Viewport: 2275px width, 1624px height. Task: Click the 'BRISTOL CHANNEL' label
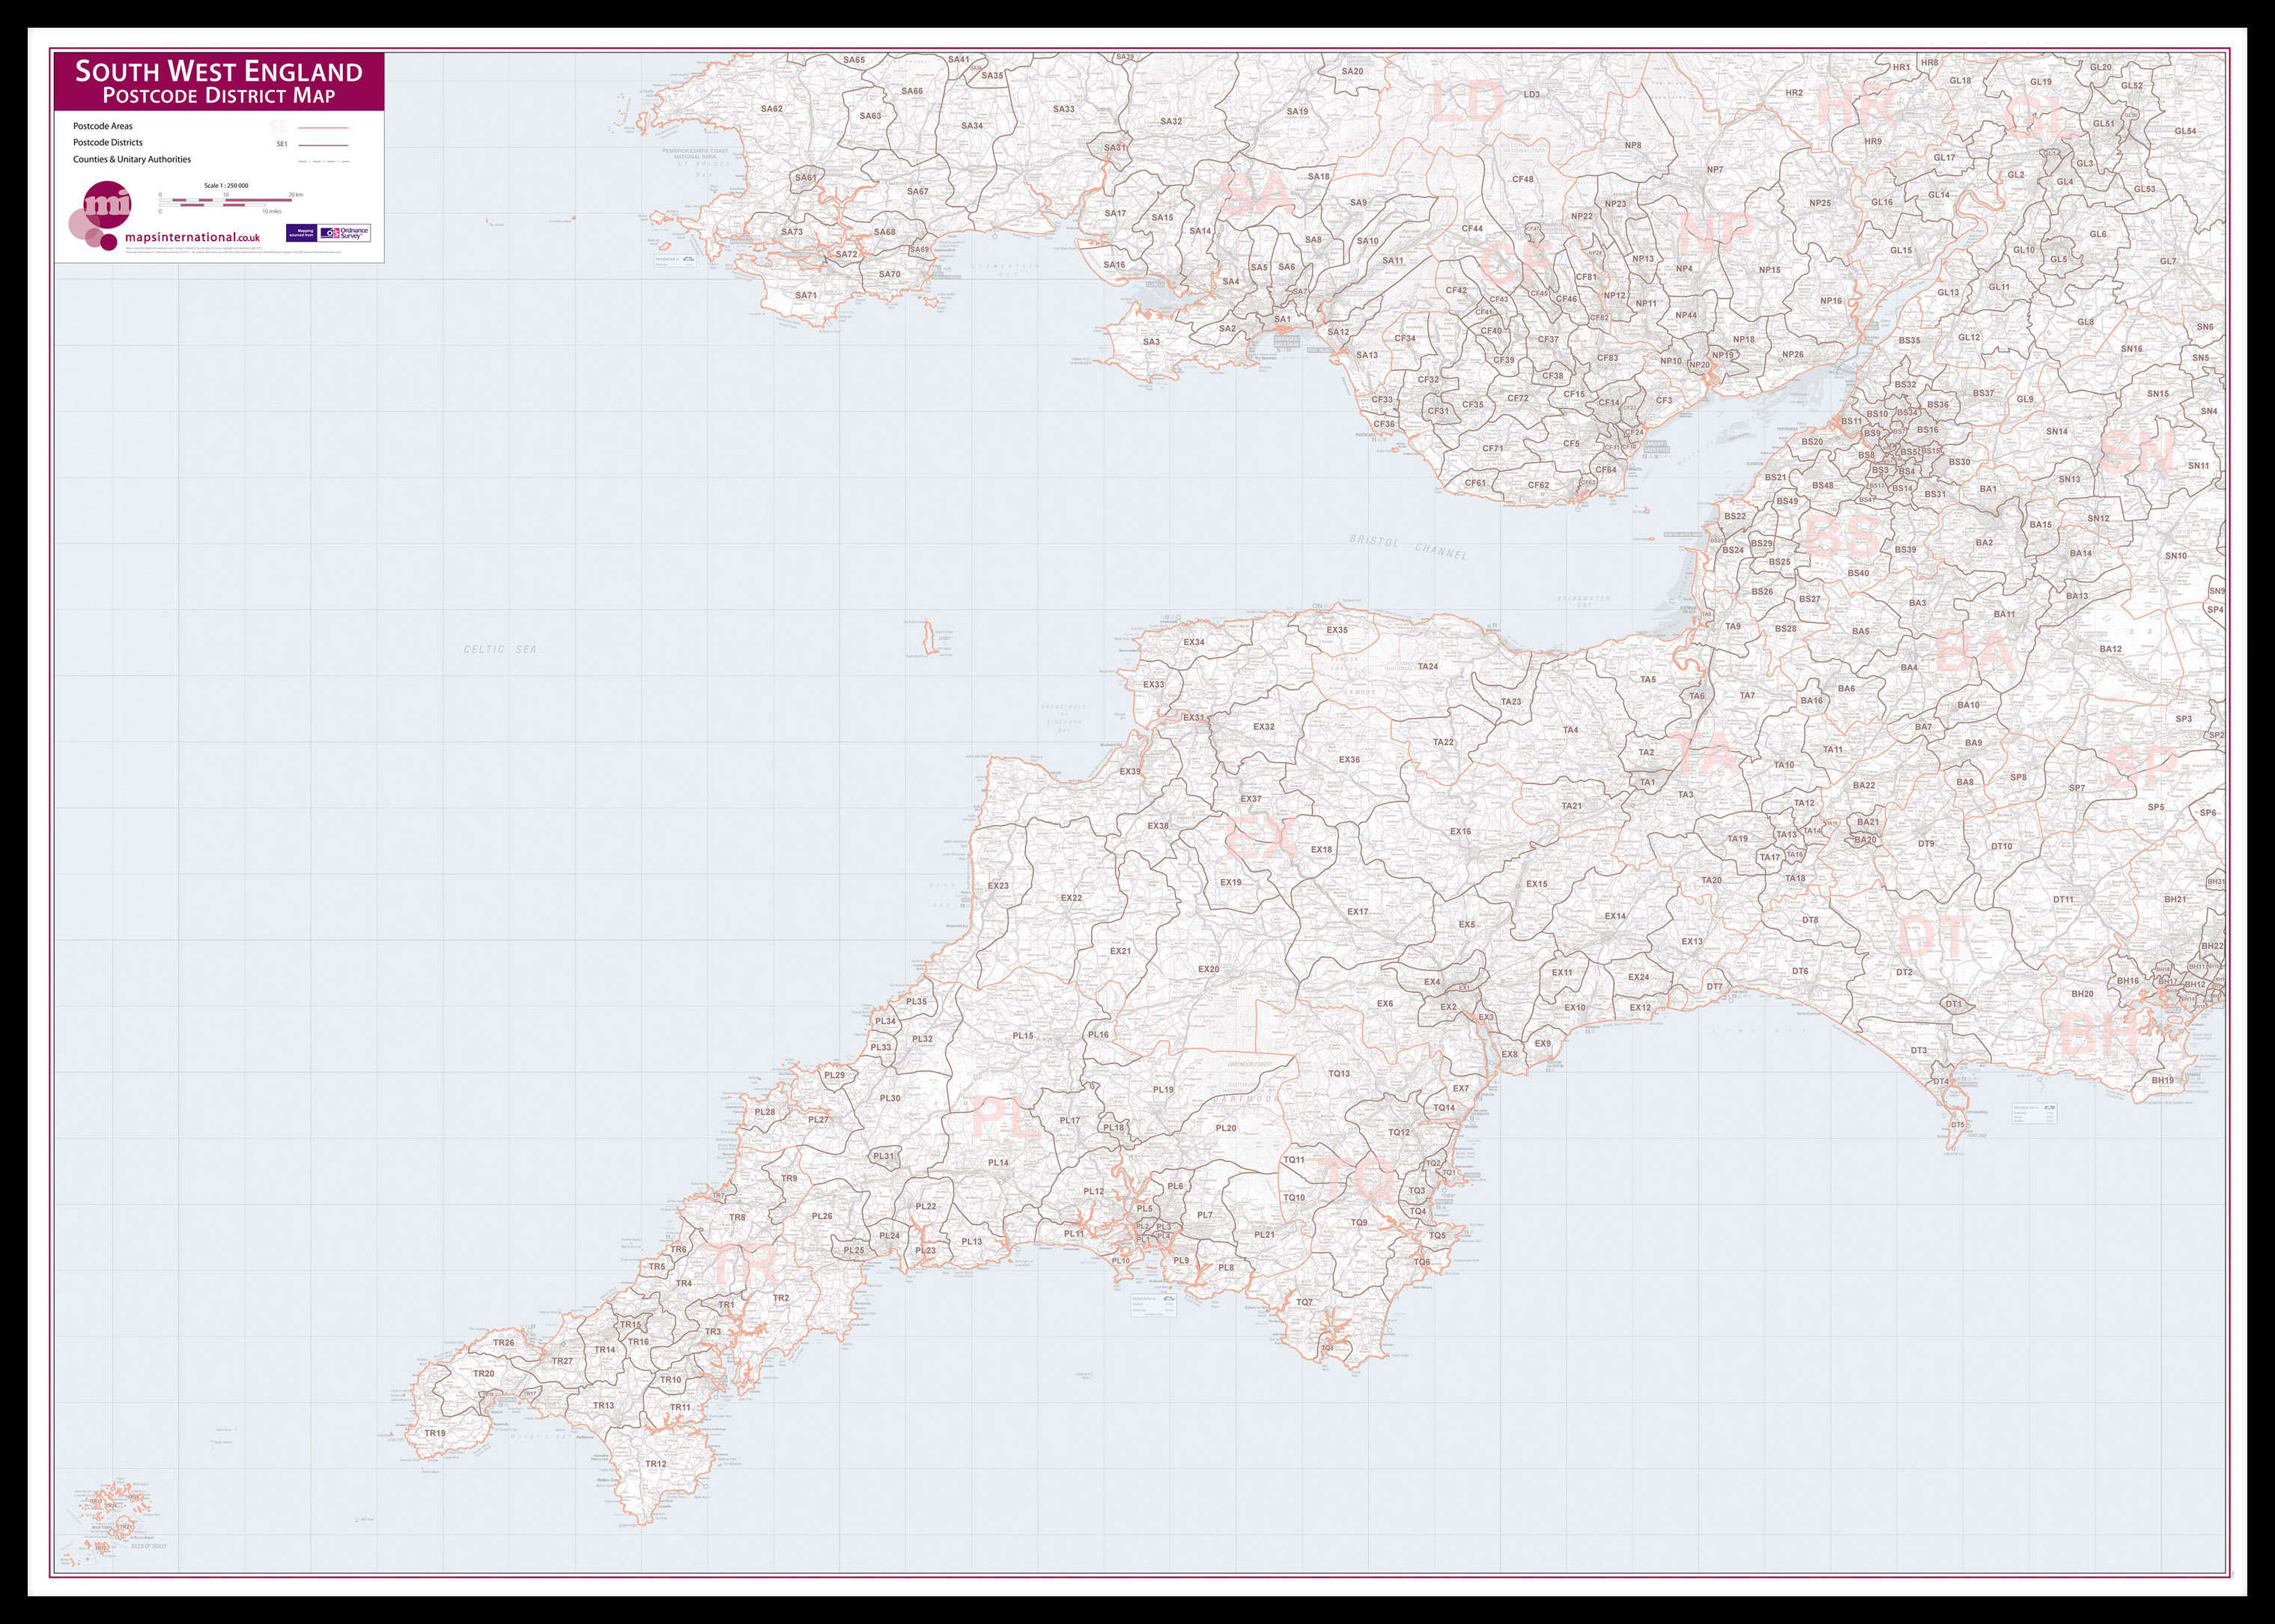point(1409,547)
